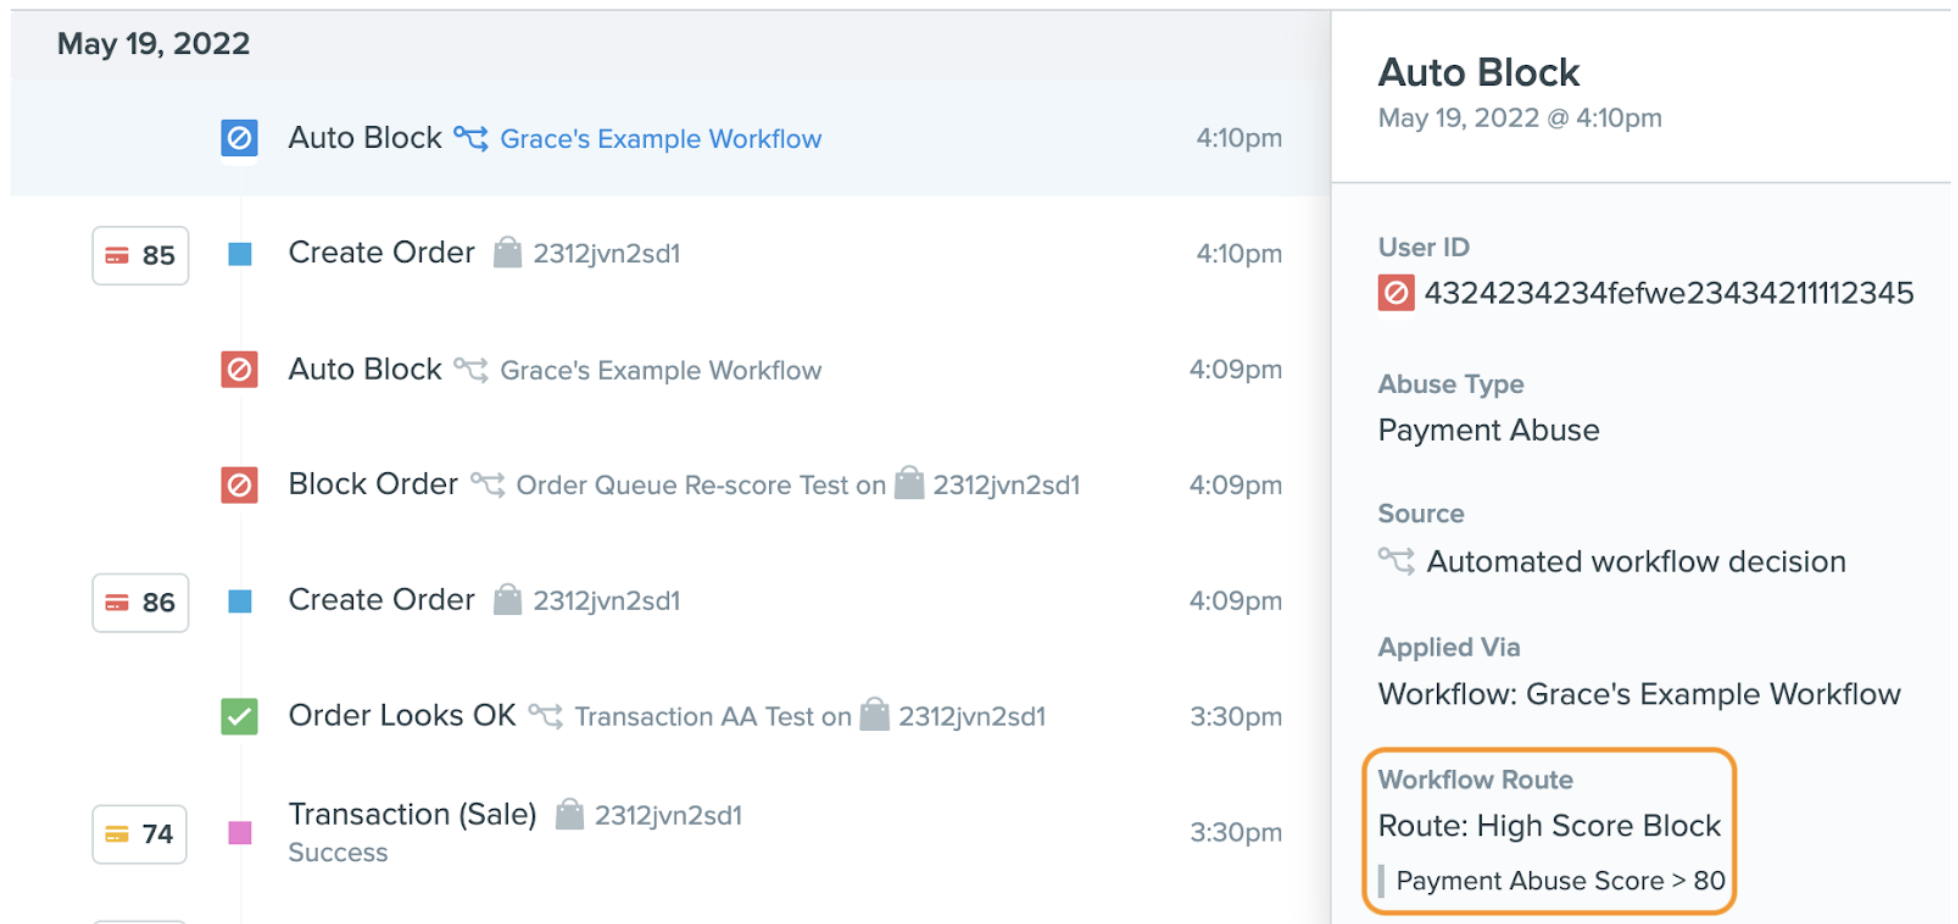The image size is (1958, 924).
Task: Click the red block icon of the Block Order row
Action: click(239, 485)
